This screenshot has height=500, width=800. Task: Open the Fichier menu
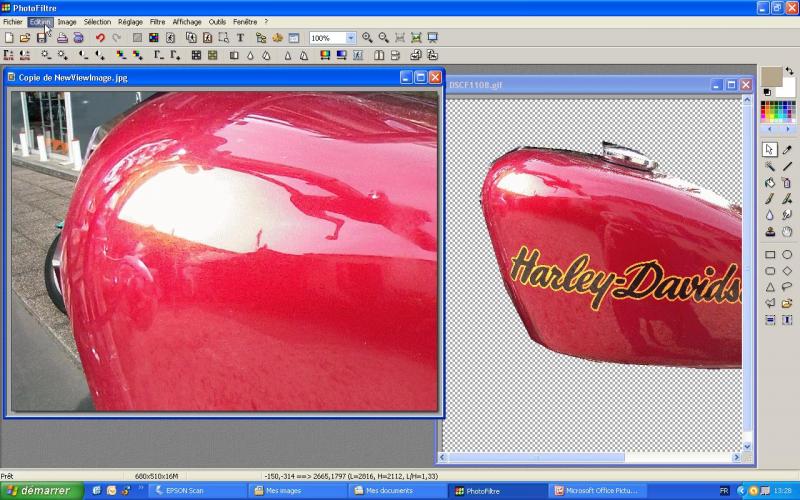point(13,22)
